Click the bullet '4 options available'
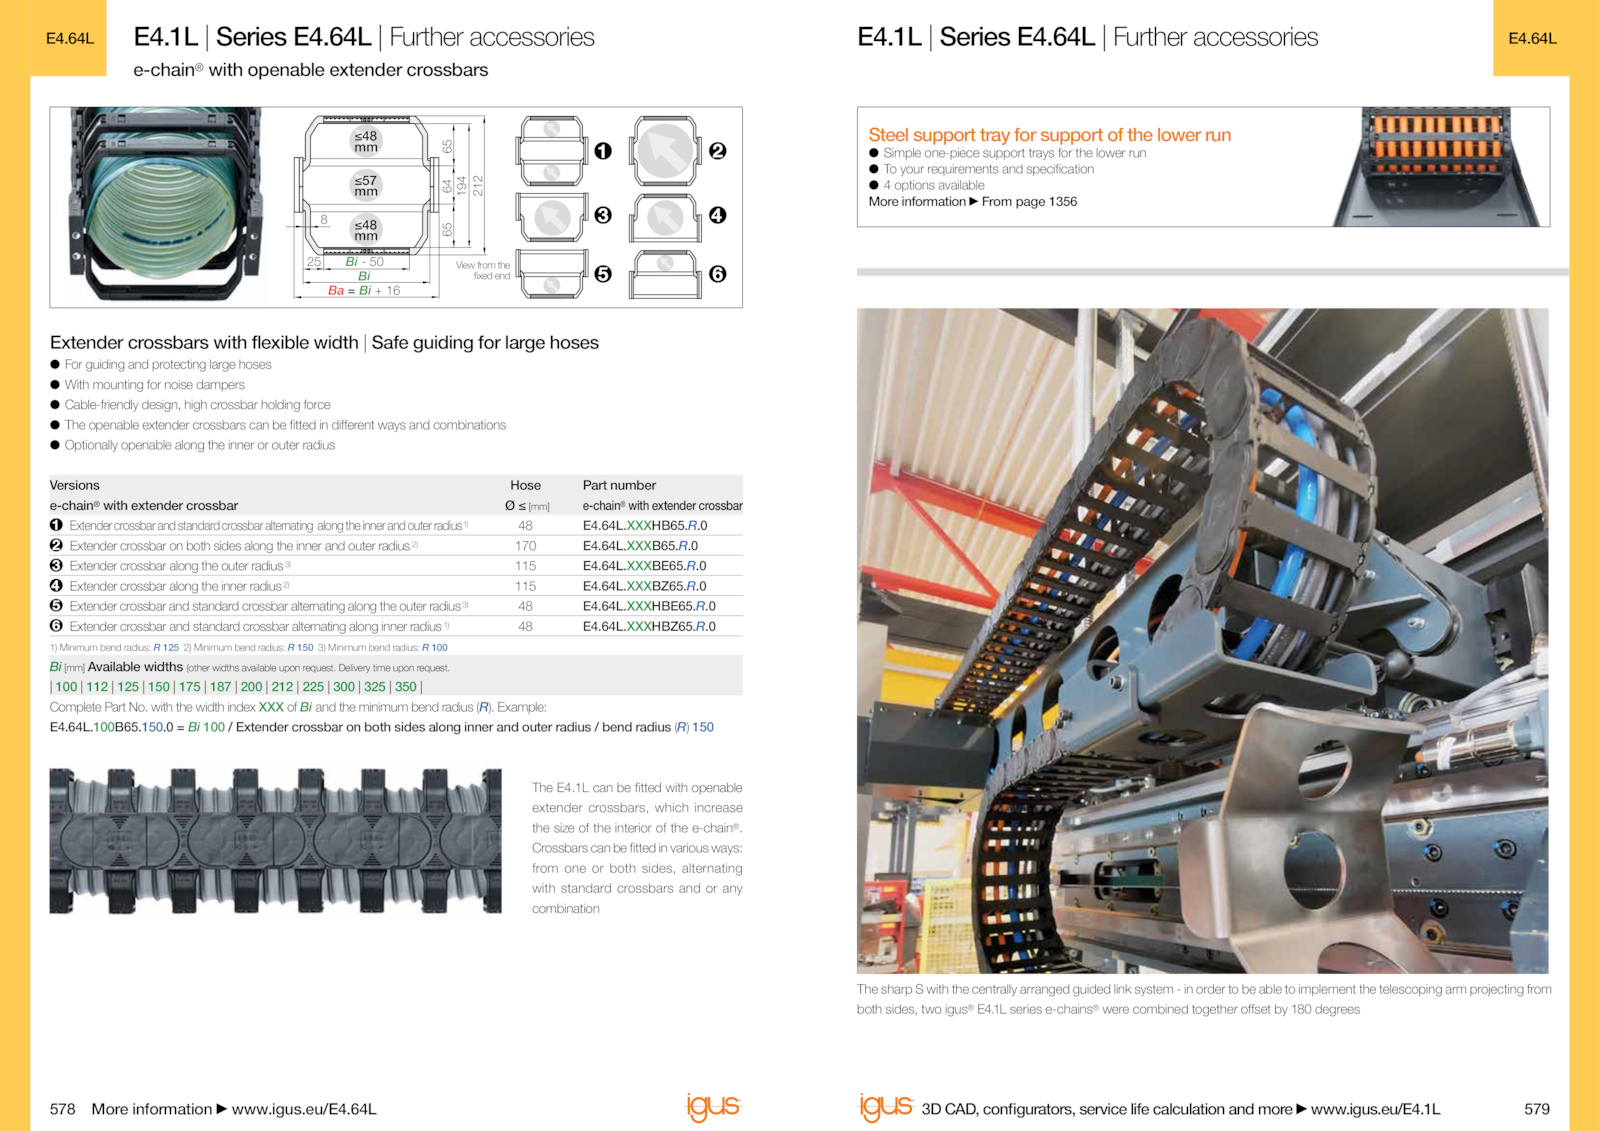Image resolution: width=1600 pixels, height=1131 pixels. coord(933,186)
